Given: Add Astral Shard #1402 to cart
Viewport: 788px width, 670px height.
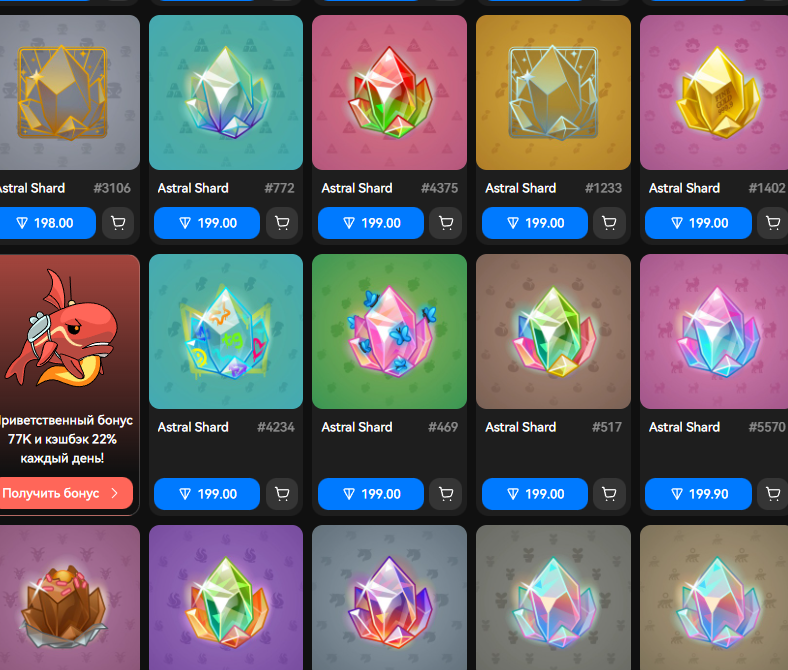Looking at the screenshot, I should [x=772, y=223].
